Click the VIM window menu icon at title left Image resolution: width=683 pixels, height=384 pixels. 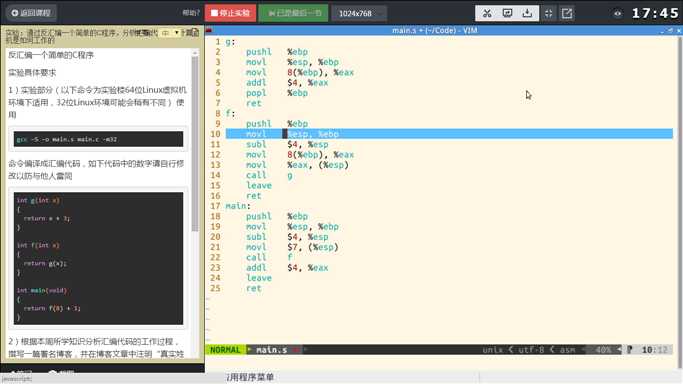209,30
